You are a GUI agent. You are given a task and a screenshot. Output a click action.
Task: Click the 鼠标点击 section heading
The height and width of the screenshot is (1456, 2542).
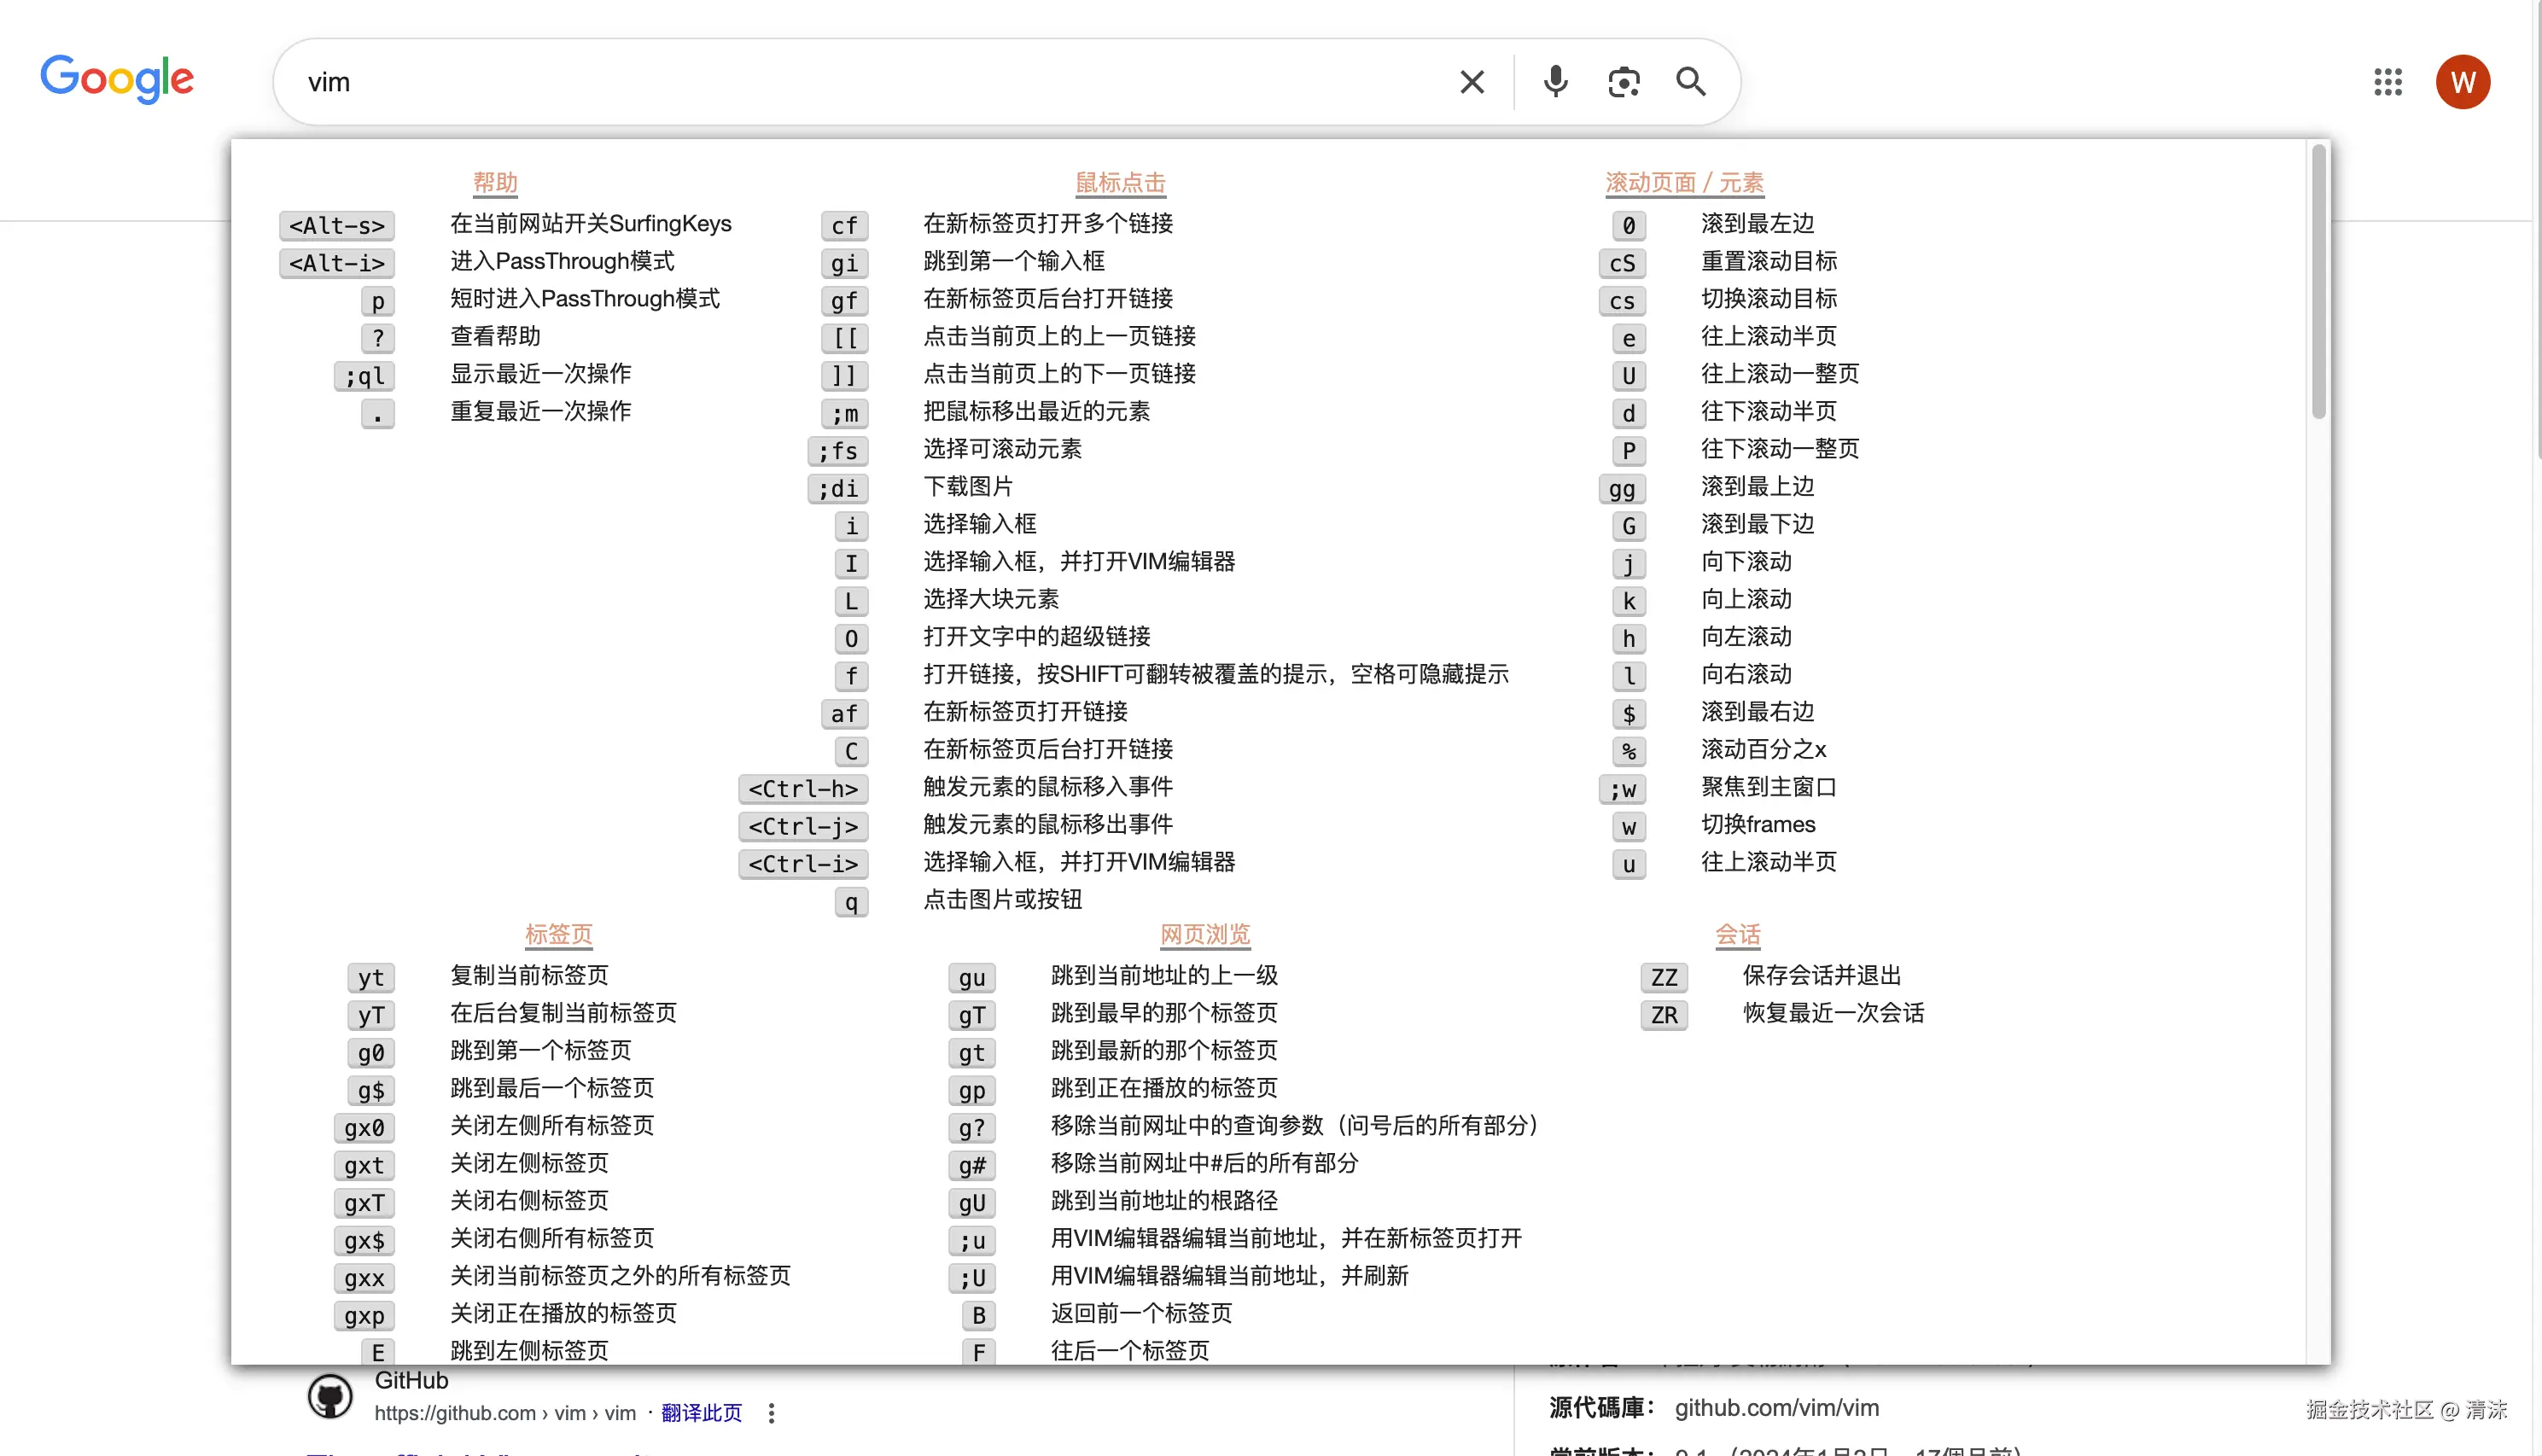[1120, 183]
